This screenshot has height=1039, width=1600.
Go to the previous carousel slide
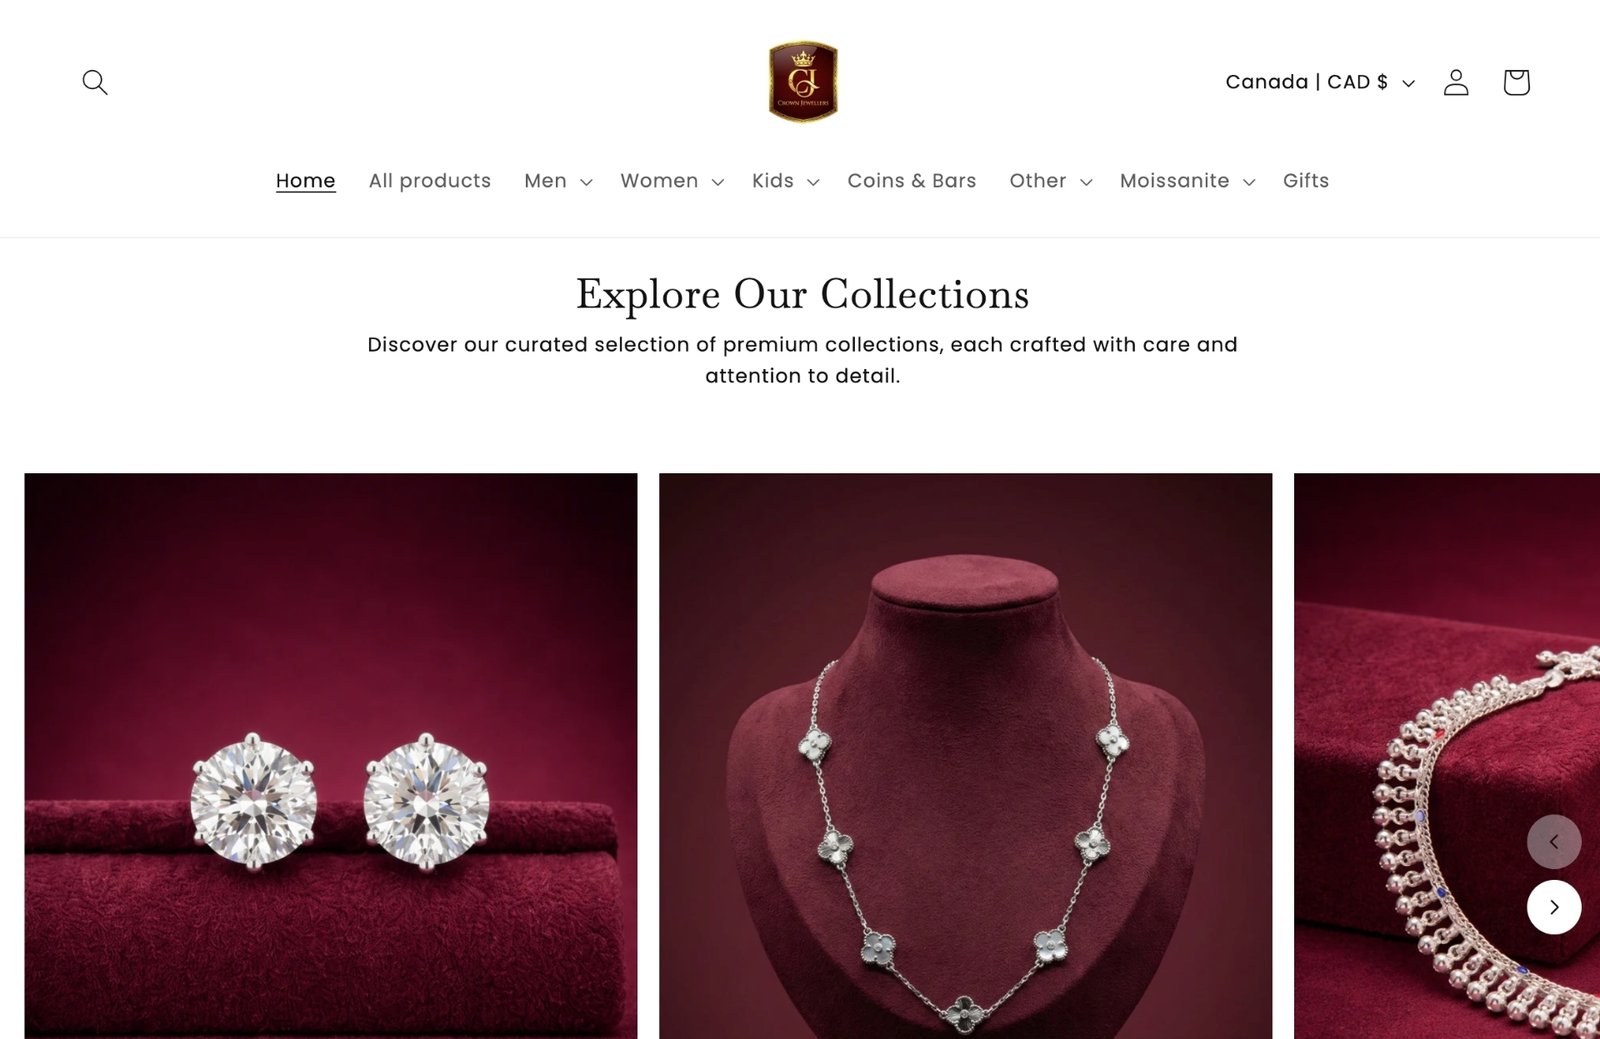(x=1554, y=842)
